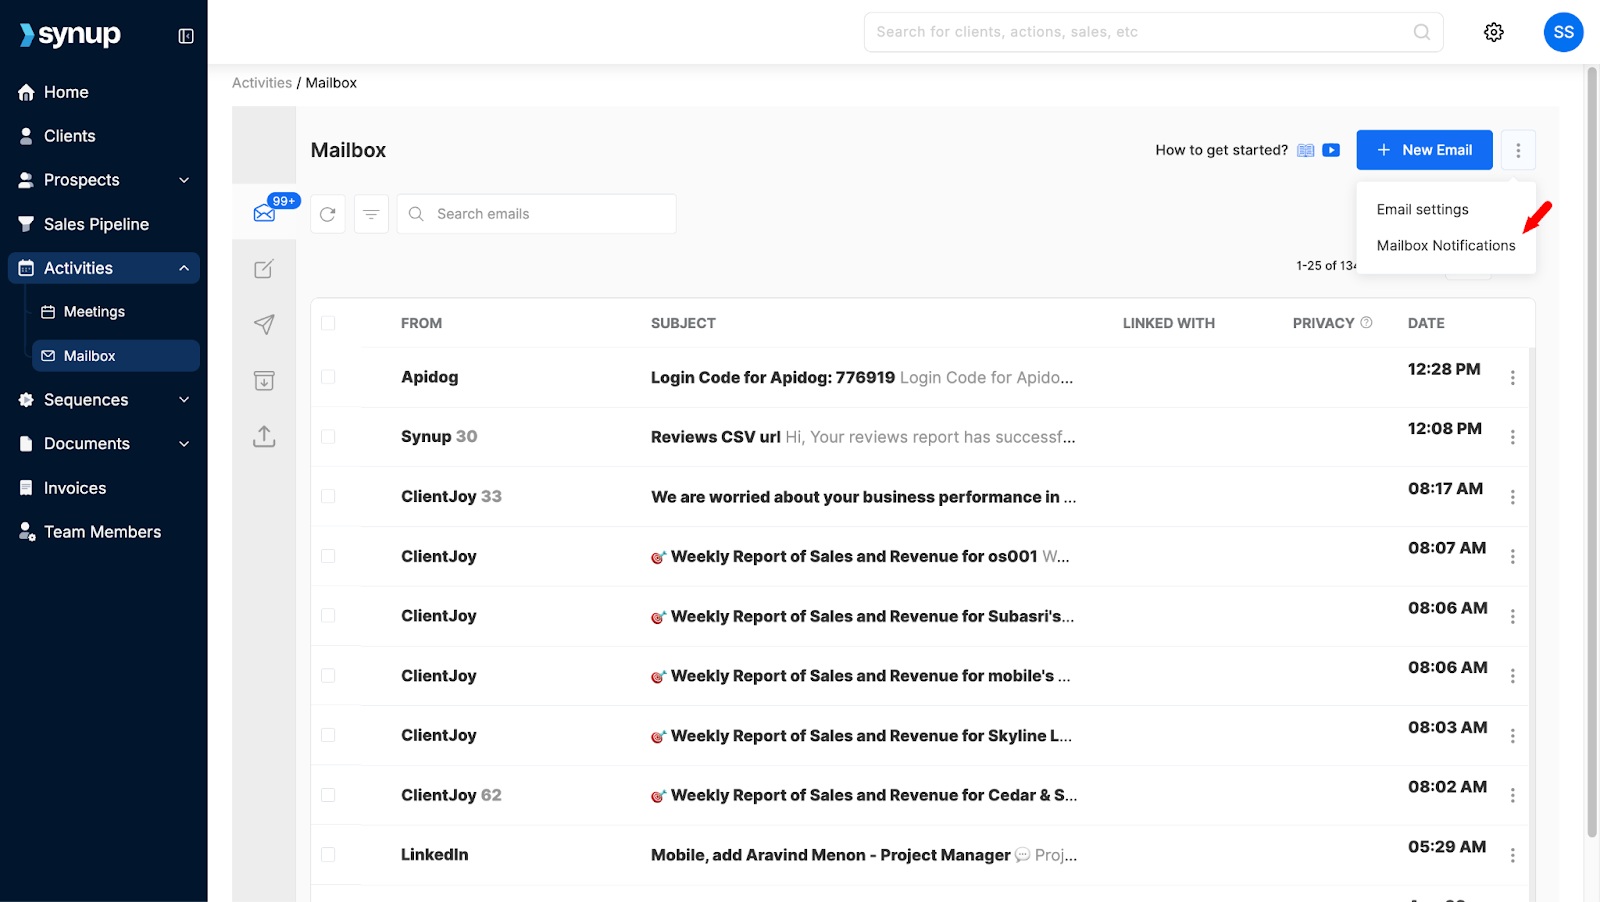Open row options for Synup Reviews CSV email
Image resolution: width=1600 pixels, height=902 pixels.
(1512, 437)
